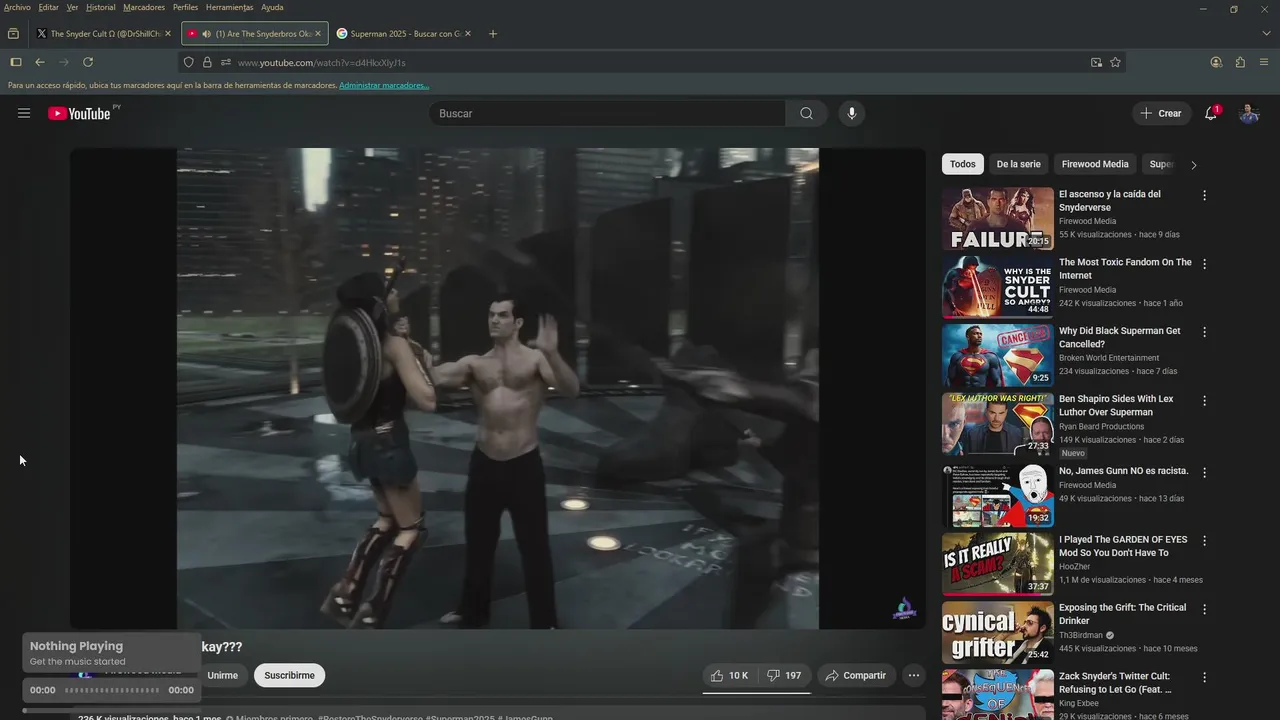Open the 'cynical grifter' thumbnail video
The height and width of the screenshot is (720, 1280).
[x=998, y=632]
